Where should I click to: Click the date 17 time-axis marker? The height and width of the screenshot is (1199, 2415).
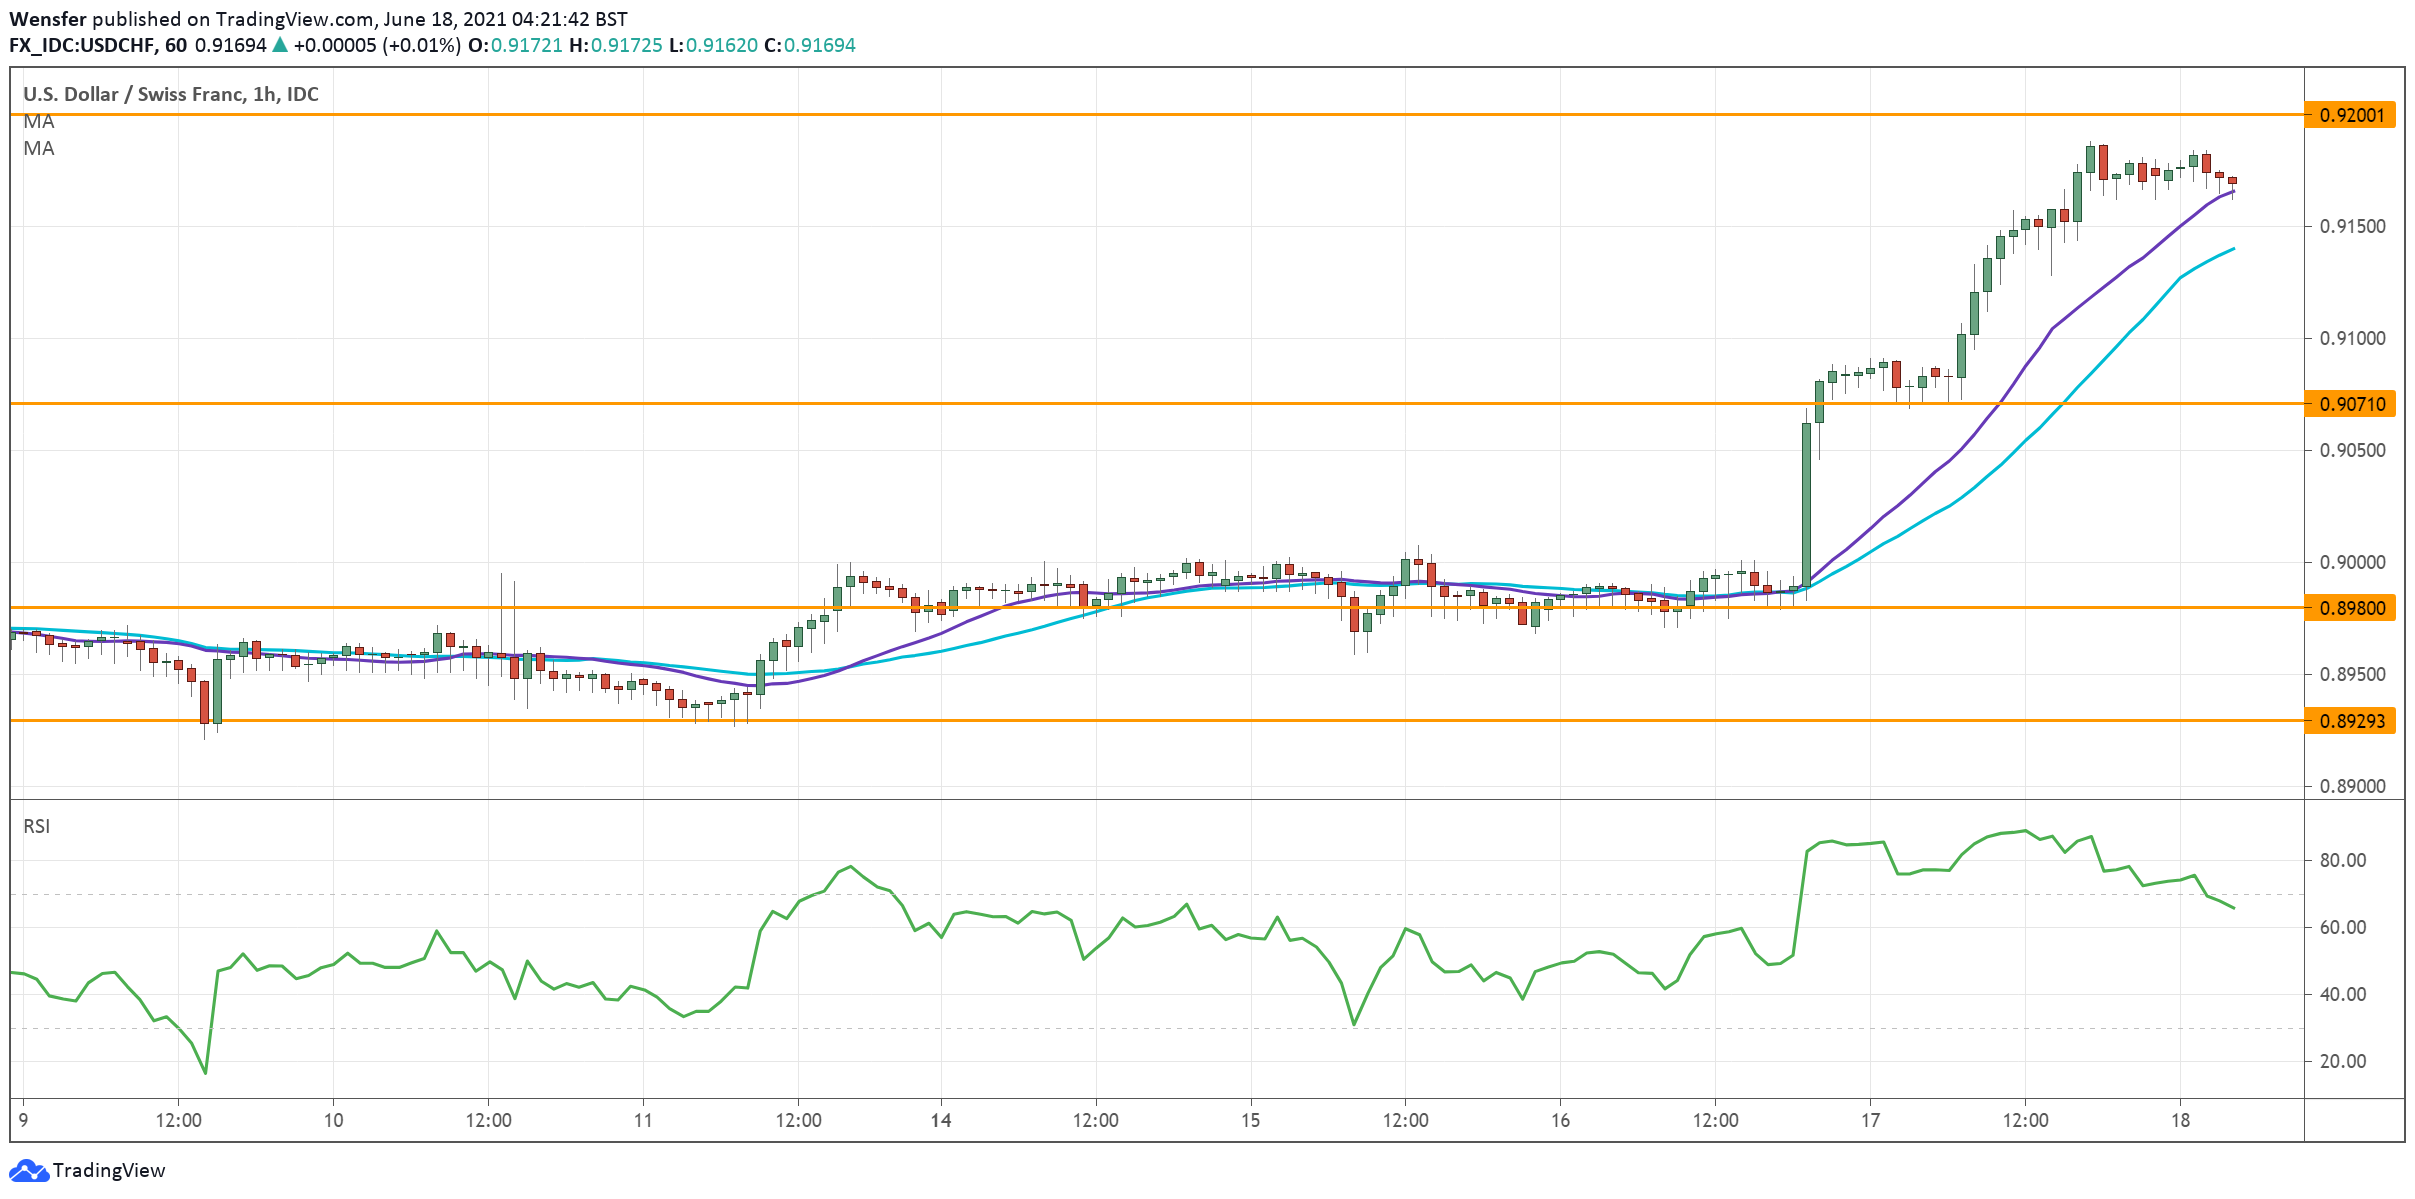[x=1869, y=1120]
